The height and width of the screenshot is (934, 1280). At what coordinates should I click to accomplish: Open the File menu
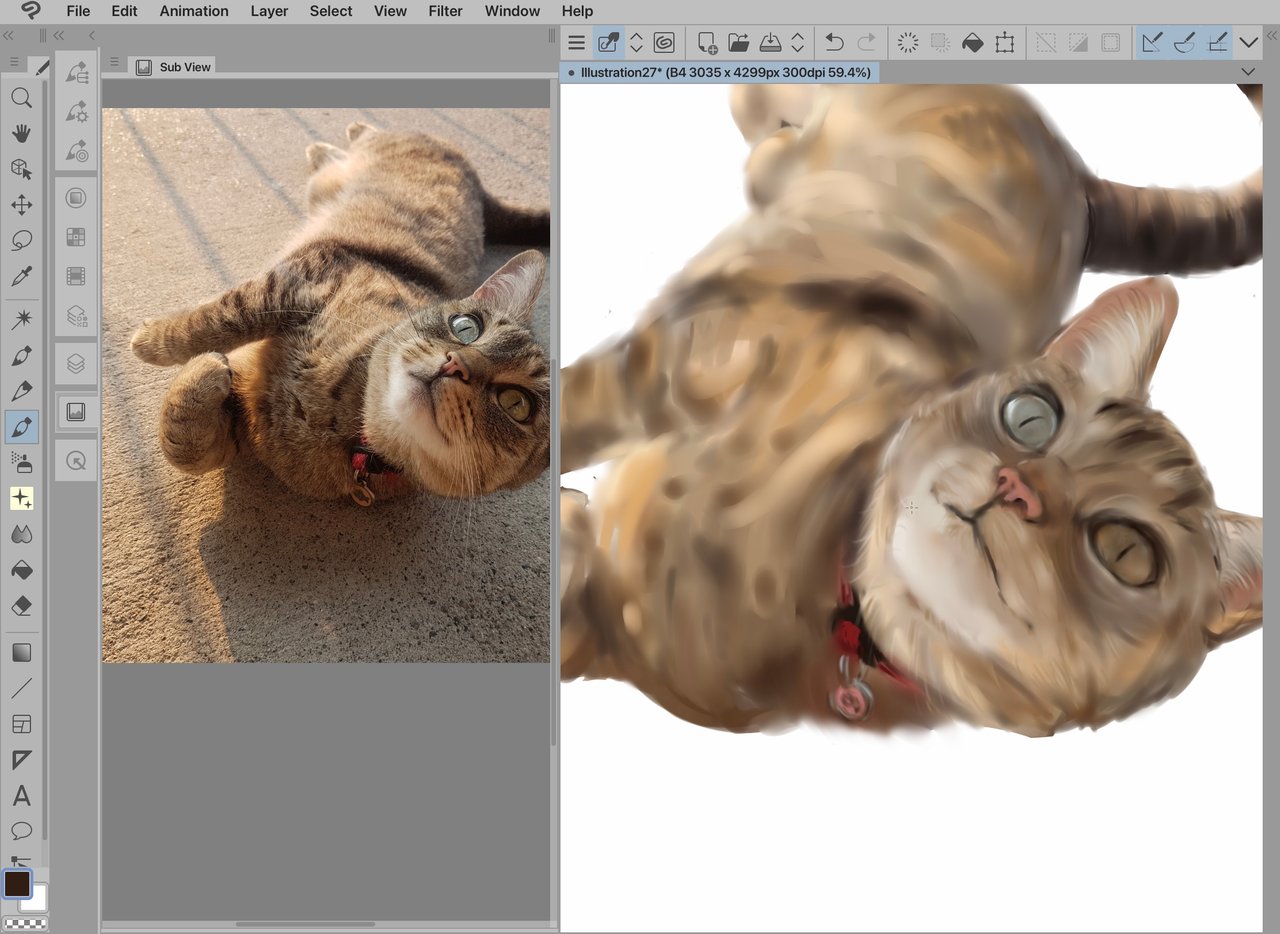click(78, 11)
